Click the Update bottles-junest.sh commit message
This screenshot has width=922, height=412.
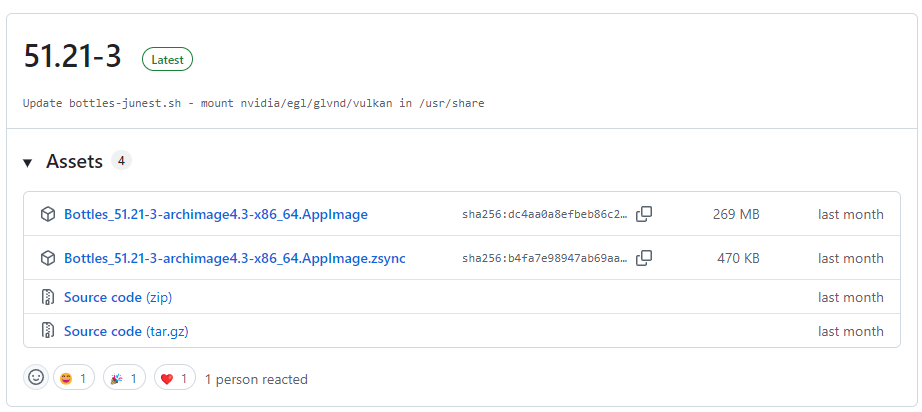coord(253,103)
